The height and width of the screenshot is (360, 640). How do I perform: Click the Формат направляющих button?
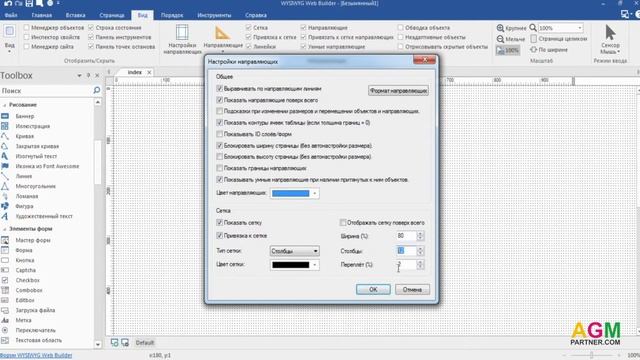pyautogui.click(x=398, y=91)
